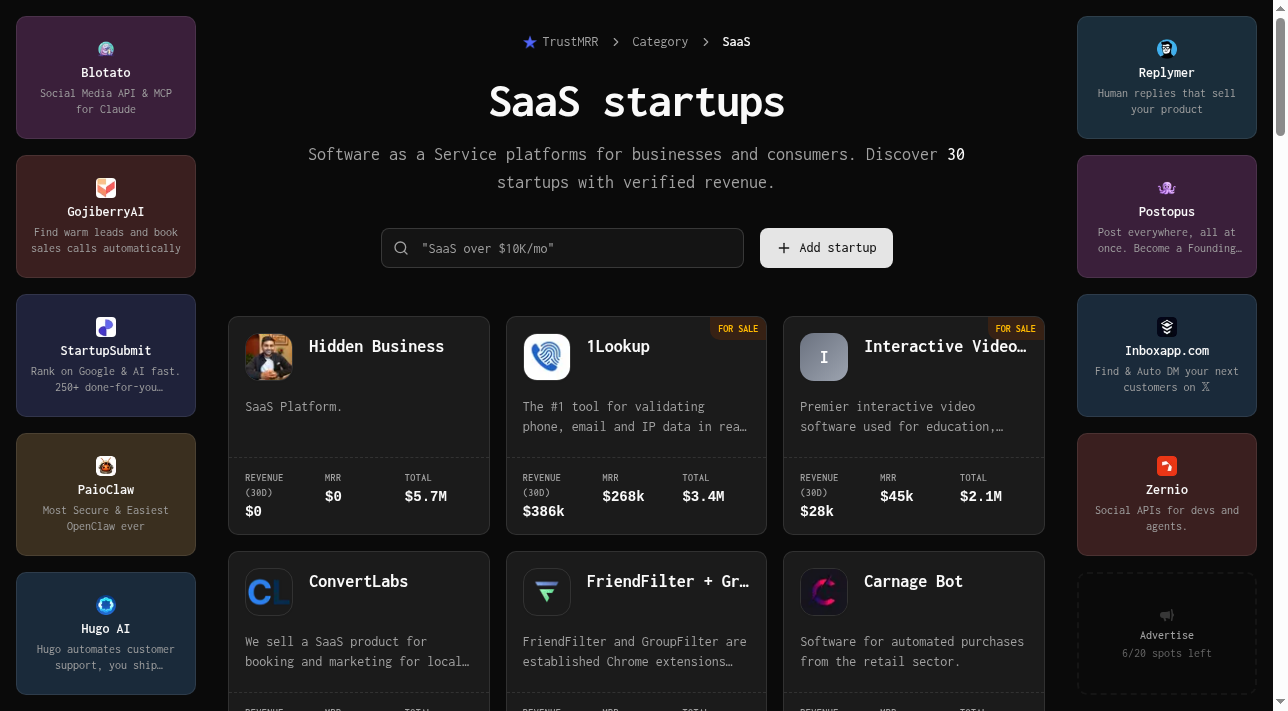
Task: Click the Zernio sponsor title
Action: pyautogui.click(x=1167, y=490)
